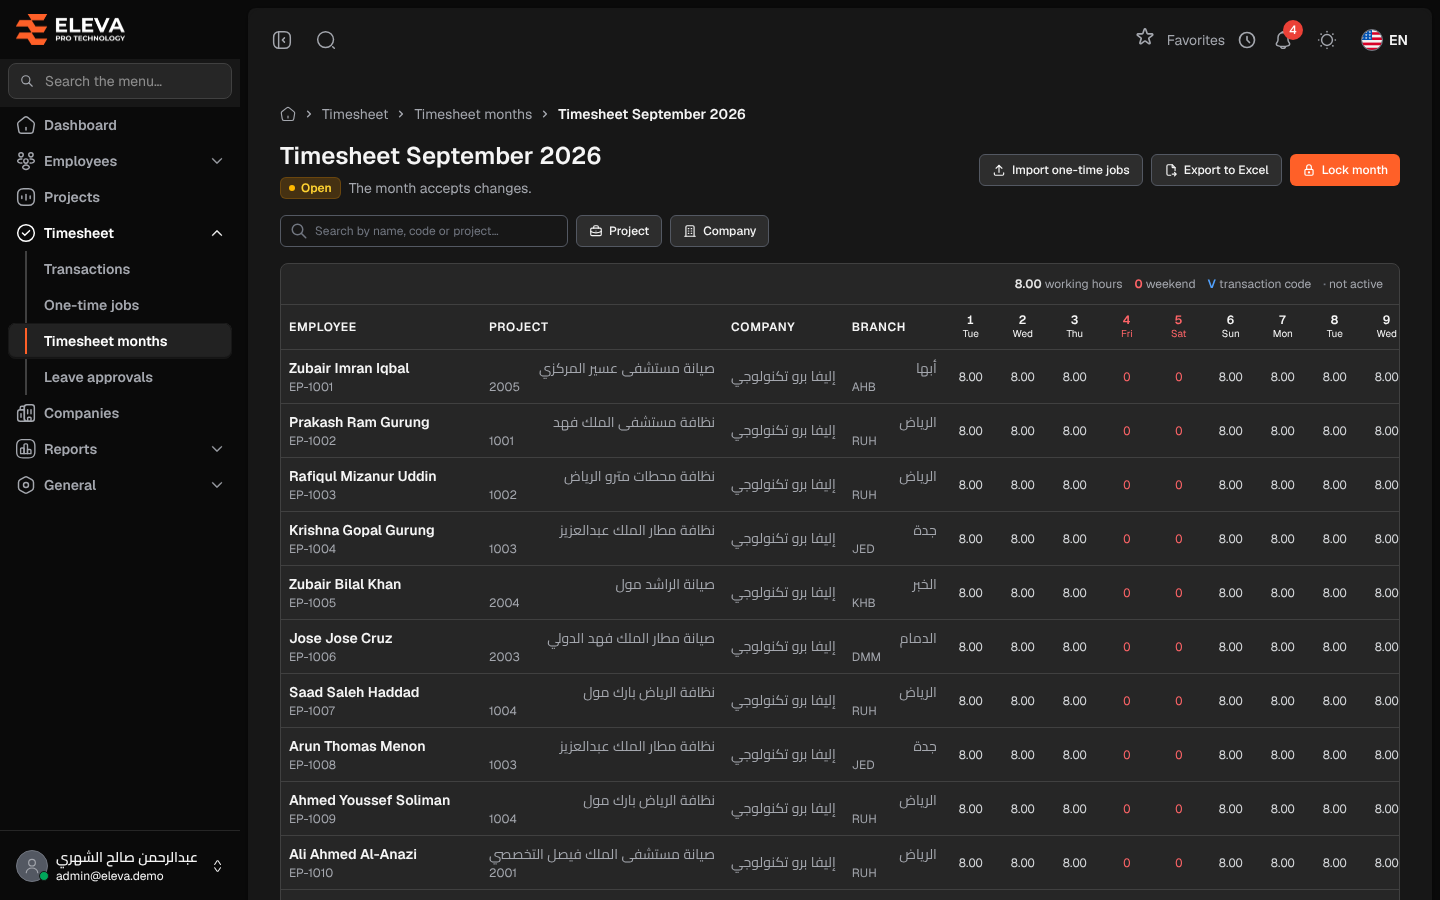Click the Timesheet checkmark sidebar icon
This screenshot has height=900, width=1440.
click(x=26, y=233)
